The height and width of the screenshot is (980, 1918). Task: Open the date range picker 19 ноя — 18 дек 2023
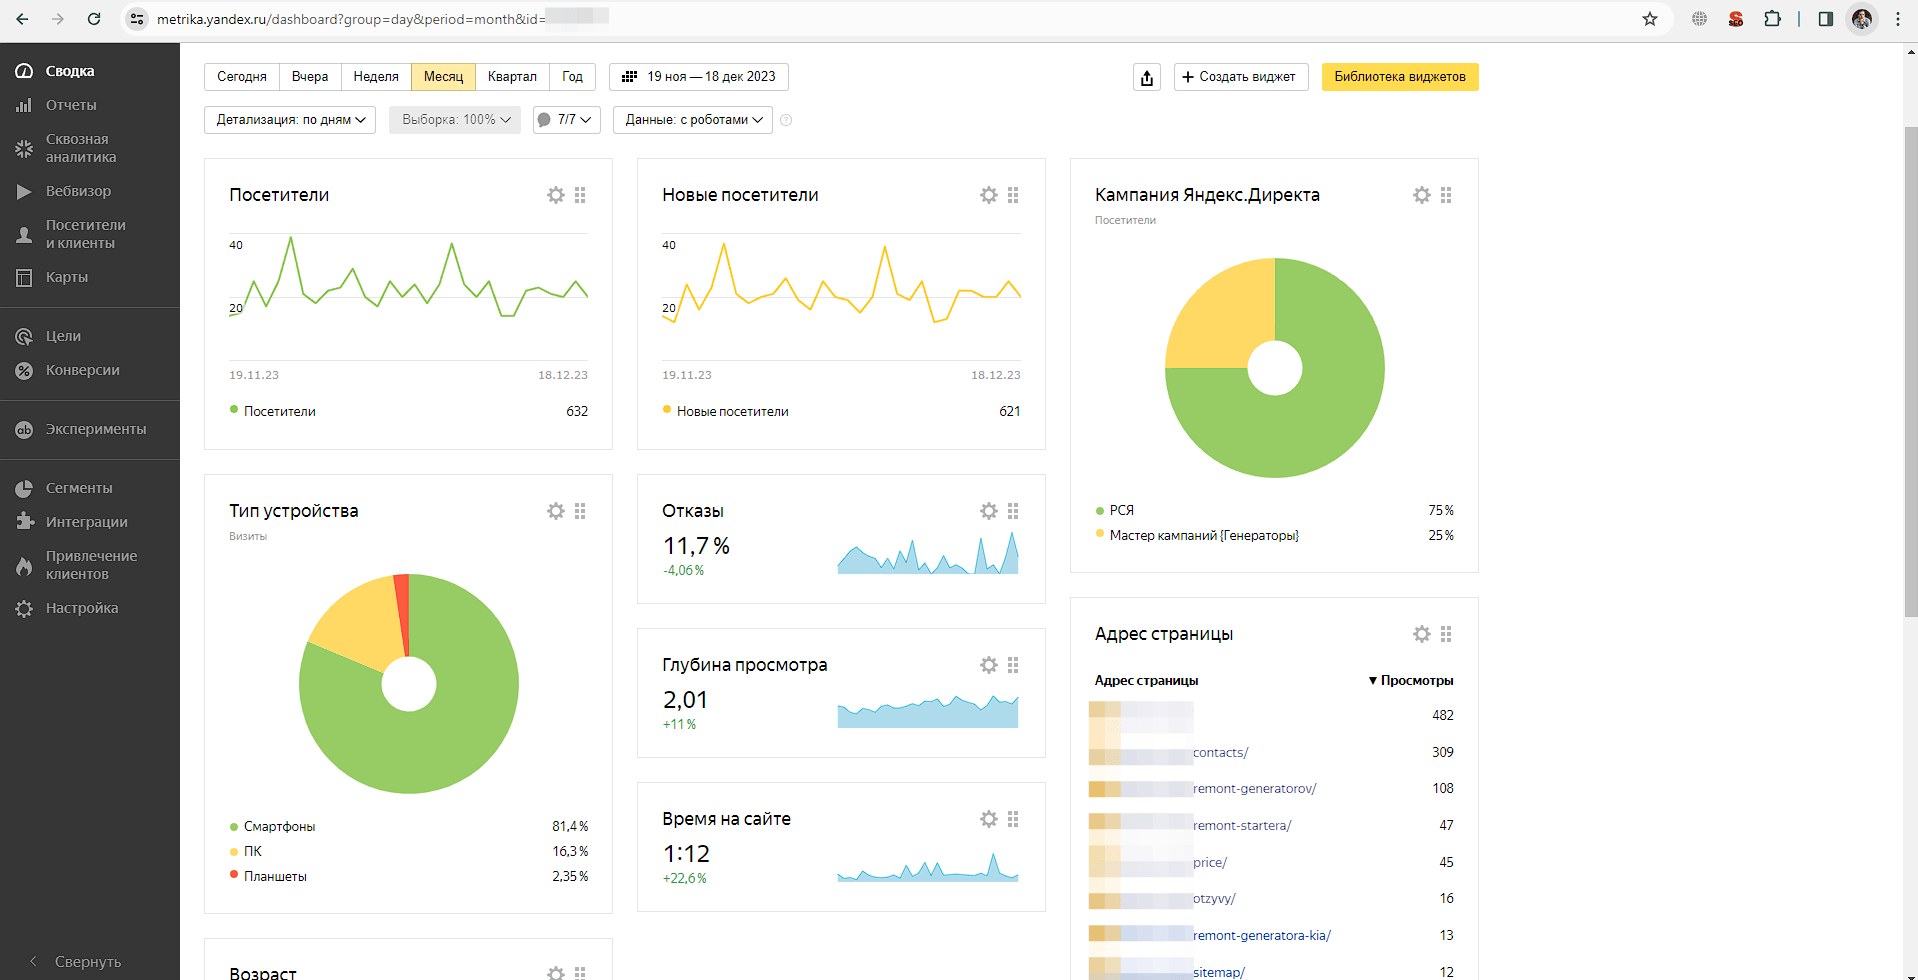pyautogui.click(x=699, y=77)
